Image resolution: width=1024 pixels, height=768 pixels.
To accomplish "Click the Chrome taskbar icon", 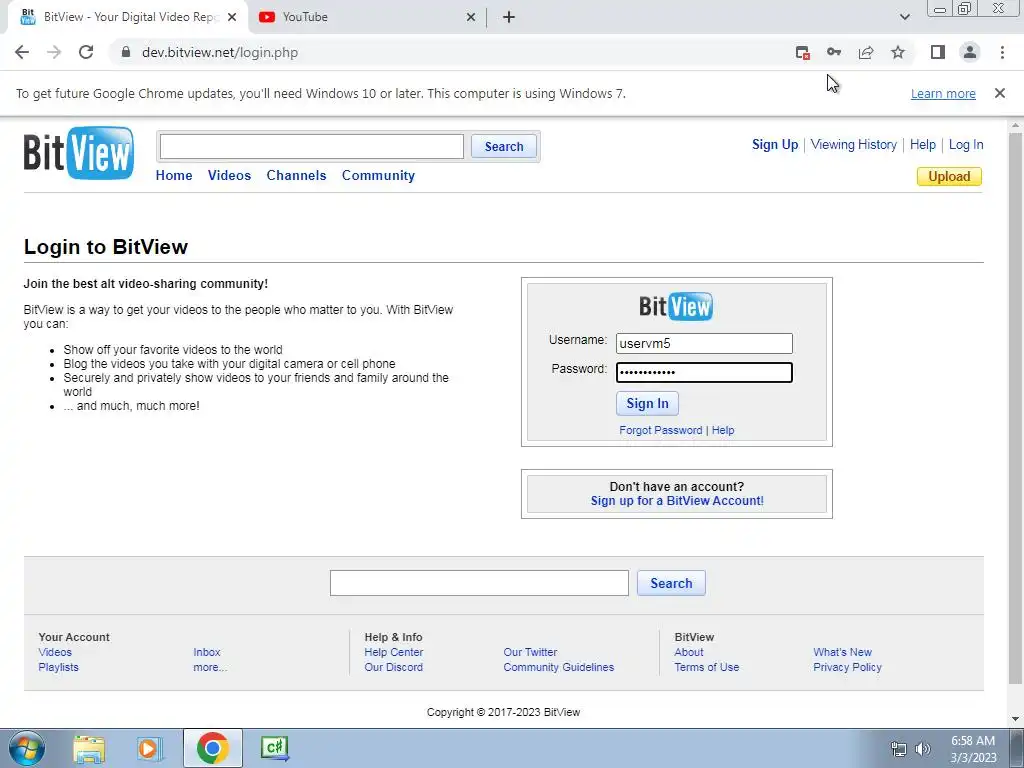I will coord(212,748).
